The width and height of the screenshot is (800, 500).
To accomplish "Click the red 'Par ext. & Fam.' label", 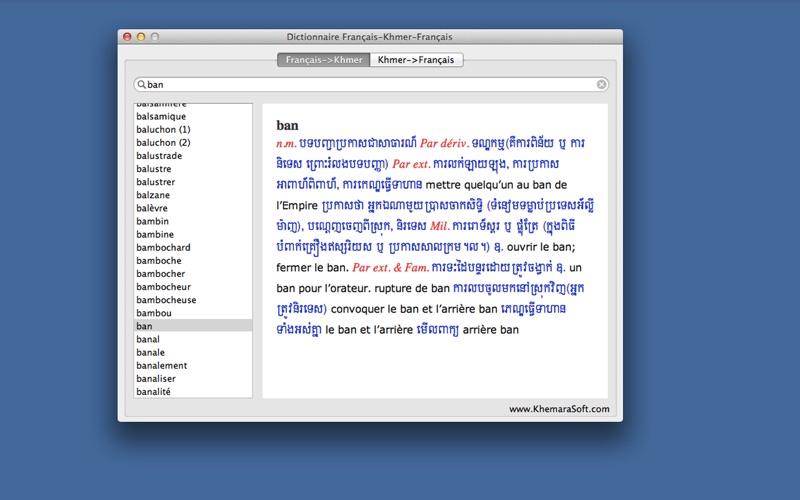I will pyautogui.click(x=390, y=268).
